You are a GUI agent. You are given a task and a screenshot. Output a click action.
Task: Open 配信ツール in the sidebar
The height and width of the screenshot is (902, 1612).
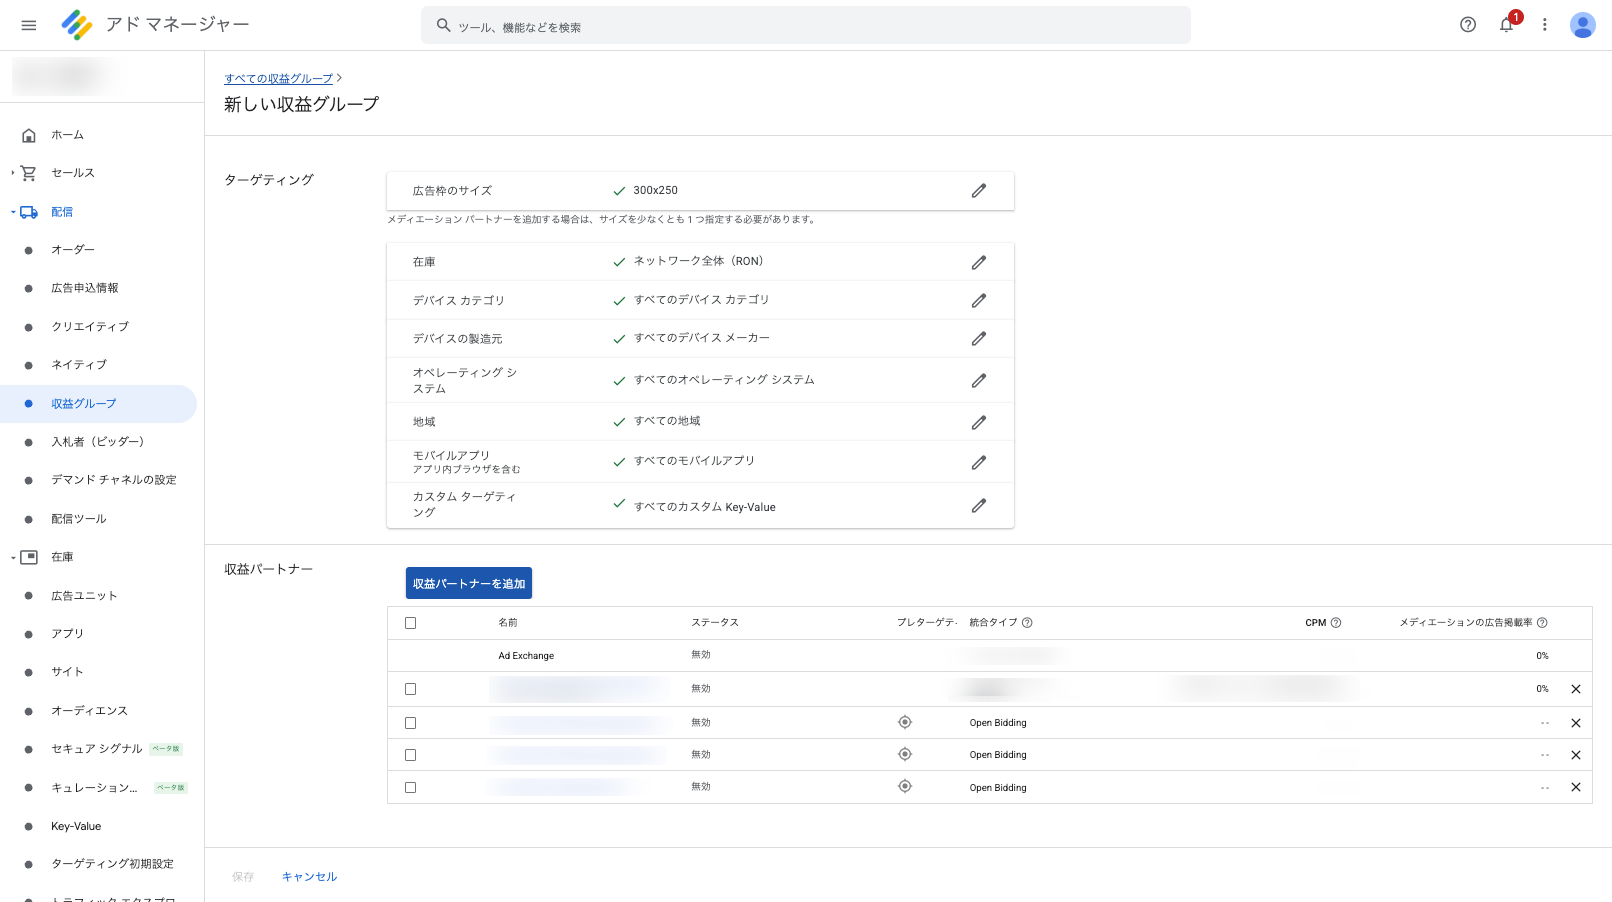[x=79, y=519]
